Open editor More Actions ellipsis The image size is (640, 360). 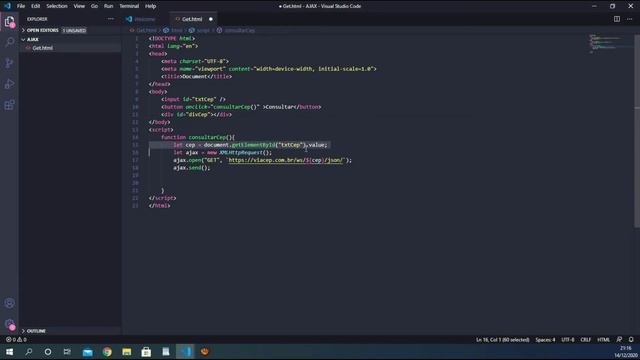point(629,19)
